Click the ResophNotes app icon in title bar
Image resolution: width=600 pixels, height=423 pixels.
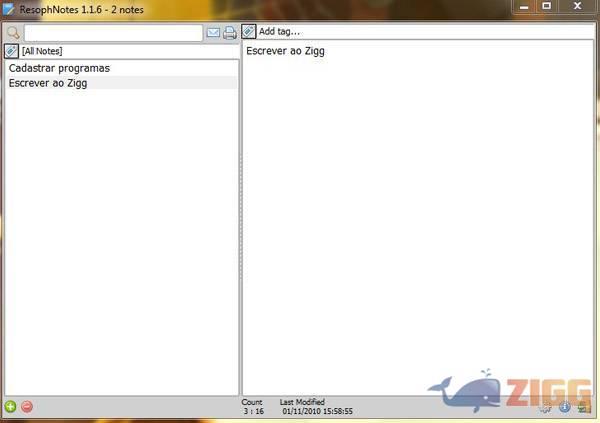click(x=9, y=8)
